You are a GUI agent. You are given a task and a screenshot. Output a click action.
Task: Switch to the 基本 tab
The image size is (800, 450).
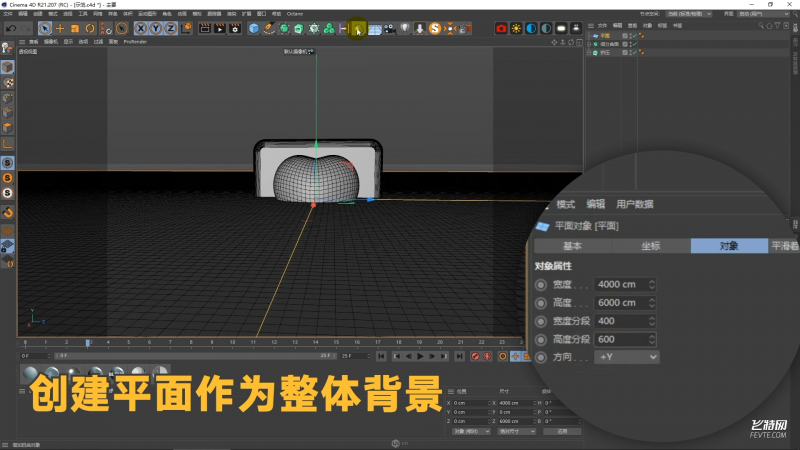tap(572, 246)
